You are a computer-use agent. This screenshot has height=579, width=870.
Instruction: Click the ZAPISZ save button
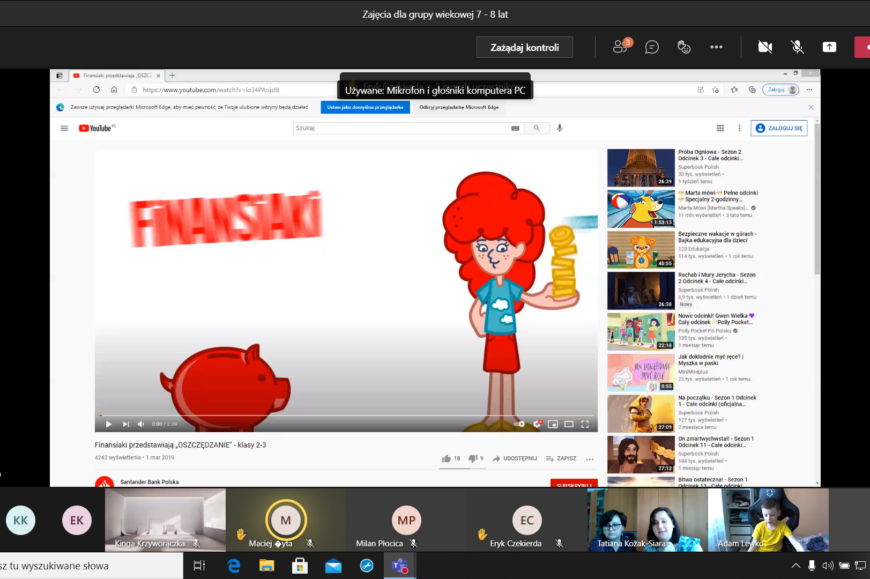pos(561,459)
